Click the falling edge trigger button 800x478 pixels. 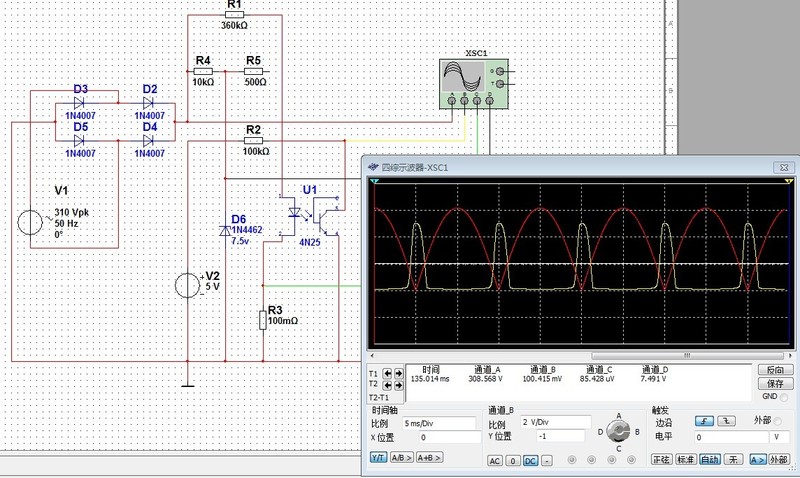725,423
